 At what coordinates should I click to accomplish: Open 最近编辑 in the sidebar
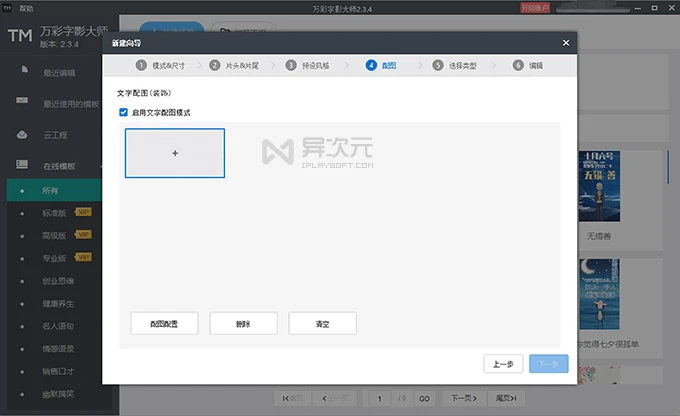(x=59, y=72)
